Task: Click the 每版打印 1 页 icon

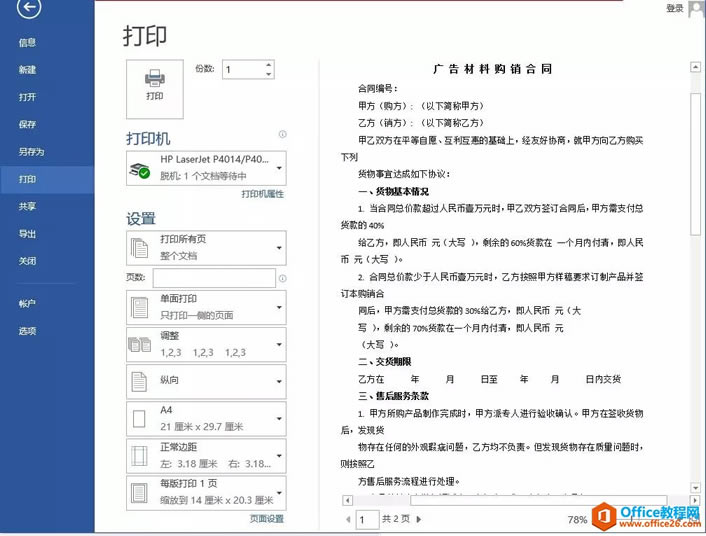Action: (139, 493)
